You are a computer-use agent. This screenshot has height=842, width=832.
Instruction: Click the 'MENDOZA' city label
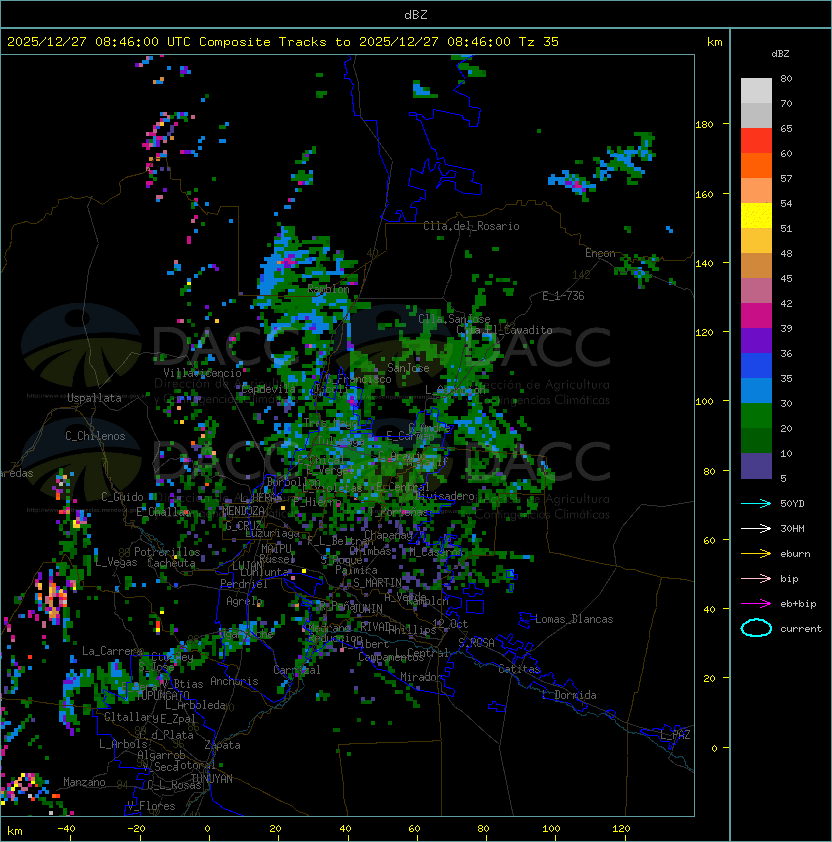(243, 511)
